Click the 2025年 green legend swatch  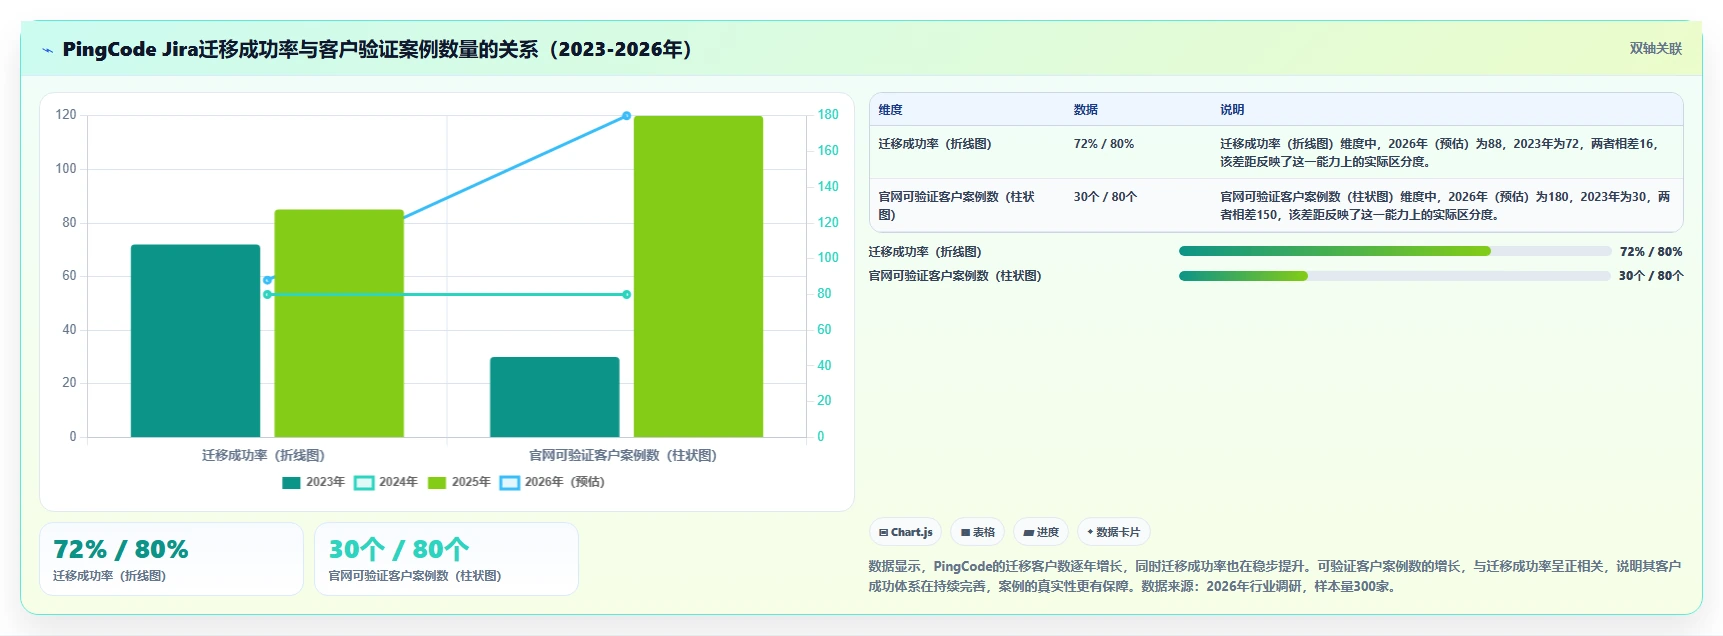coord(437,483)
